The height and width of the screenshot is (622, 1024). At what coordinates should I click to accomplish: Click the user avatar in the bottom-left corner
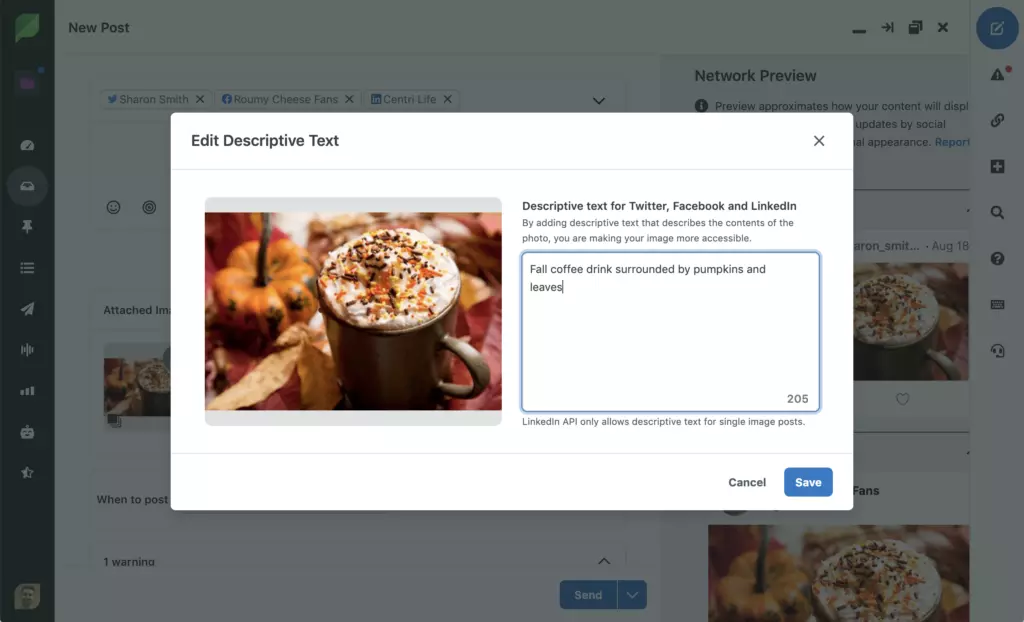27,596
